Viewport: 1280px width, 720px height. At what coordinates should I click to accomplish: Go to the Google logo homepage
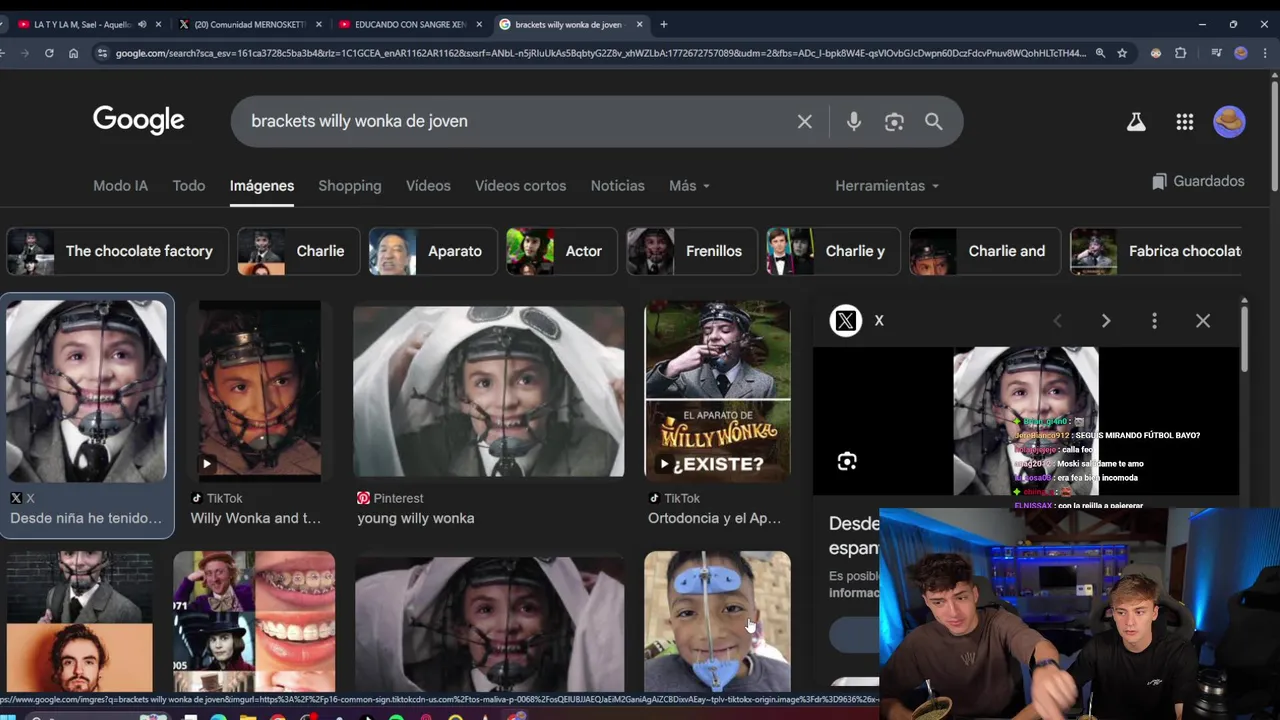tap(139, 120)
